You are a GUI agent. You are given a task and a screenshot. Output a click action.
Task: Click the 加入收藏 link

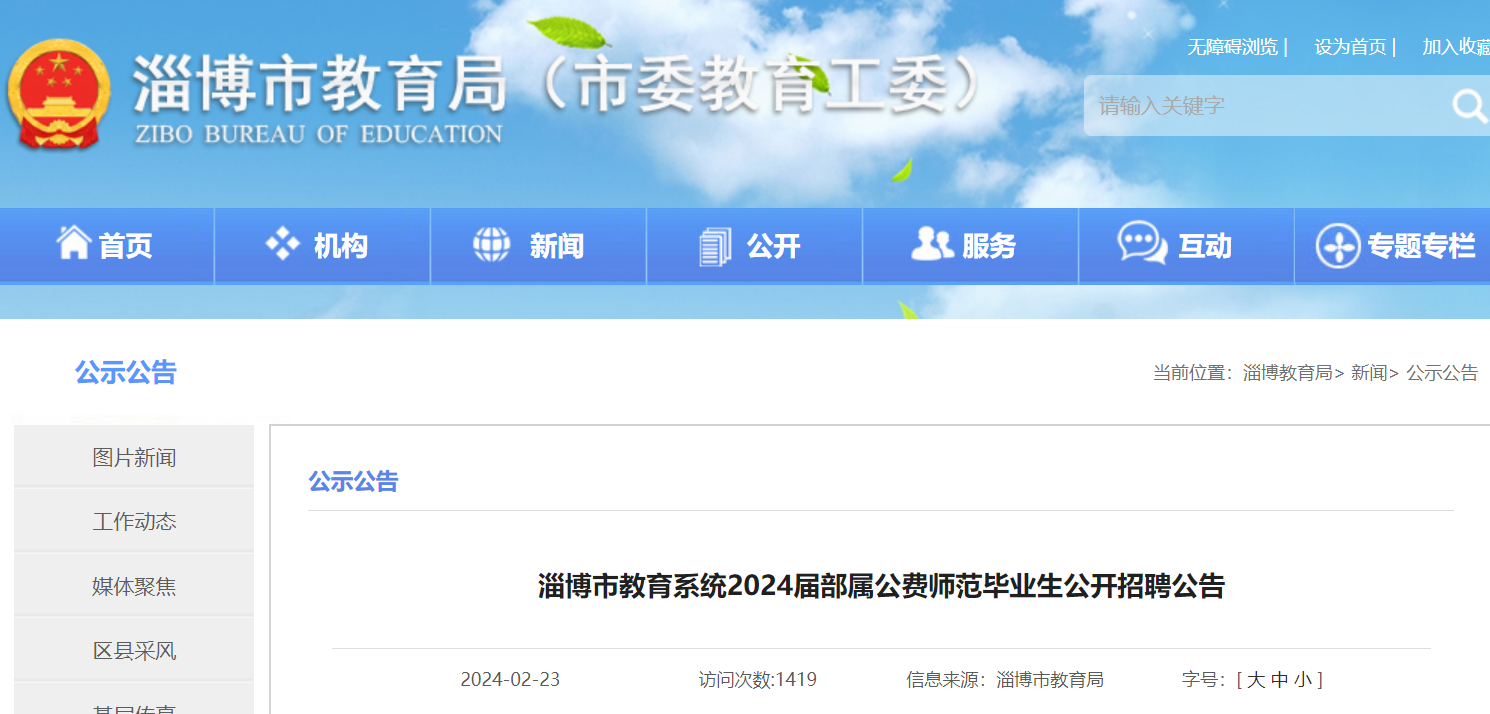[x=1456, y=47]
